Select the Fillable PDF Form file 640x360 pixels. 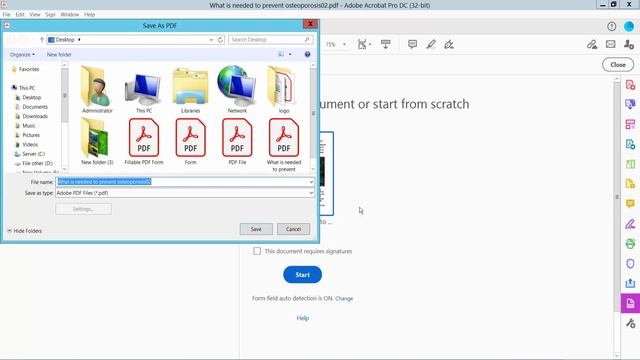[144, 142]
